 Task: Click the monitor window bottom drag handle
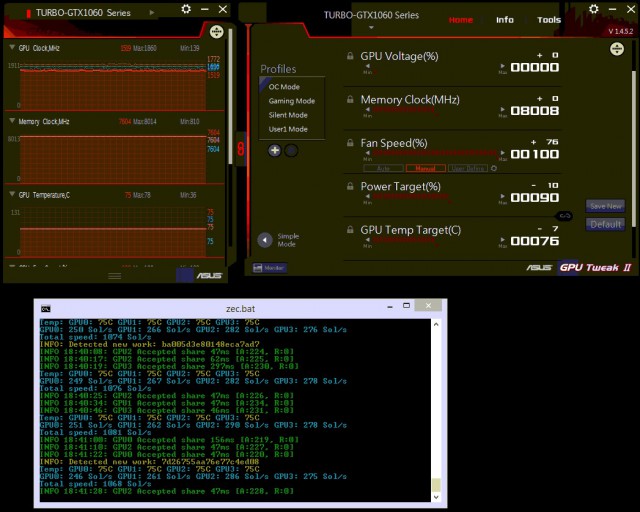[115, 276]
